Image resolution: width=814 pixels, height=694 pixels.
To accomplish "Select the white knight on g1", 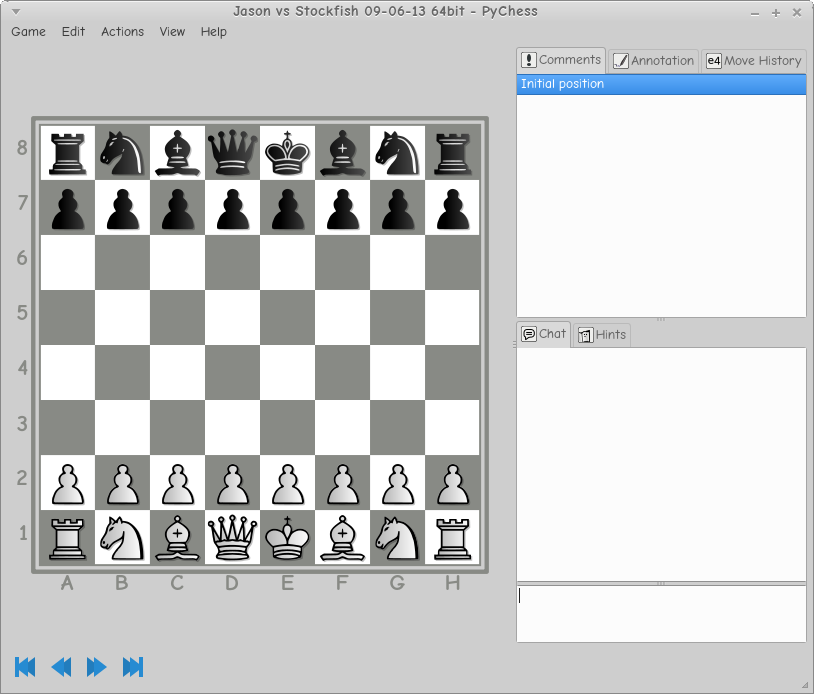I will (397, 538).
